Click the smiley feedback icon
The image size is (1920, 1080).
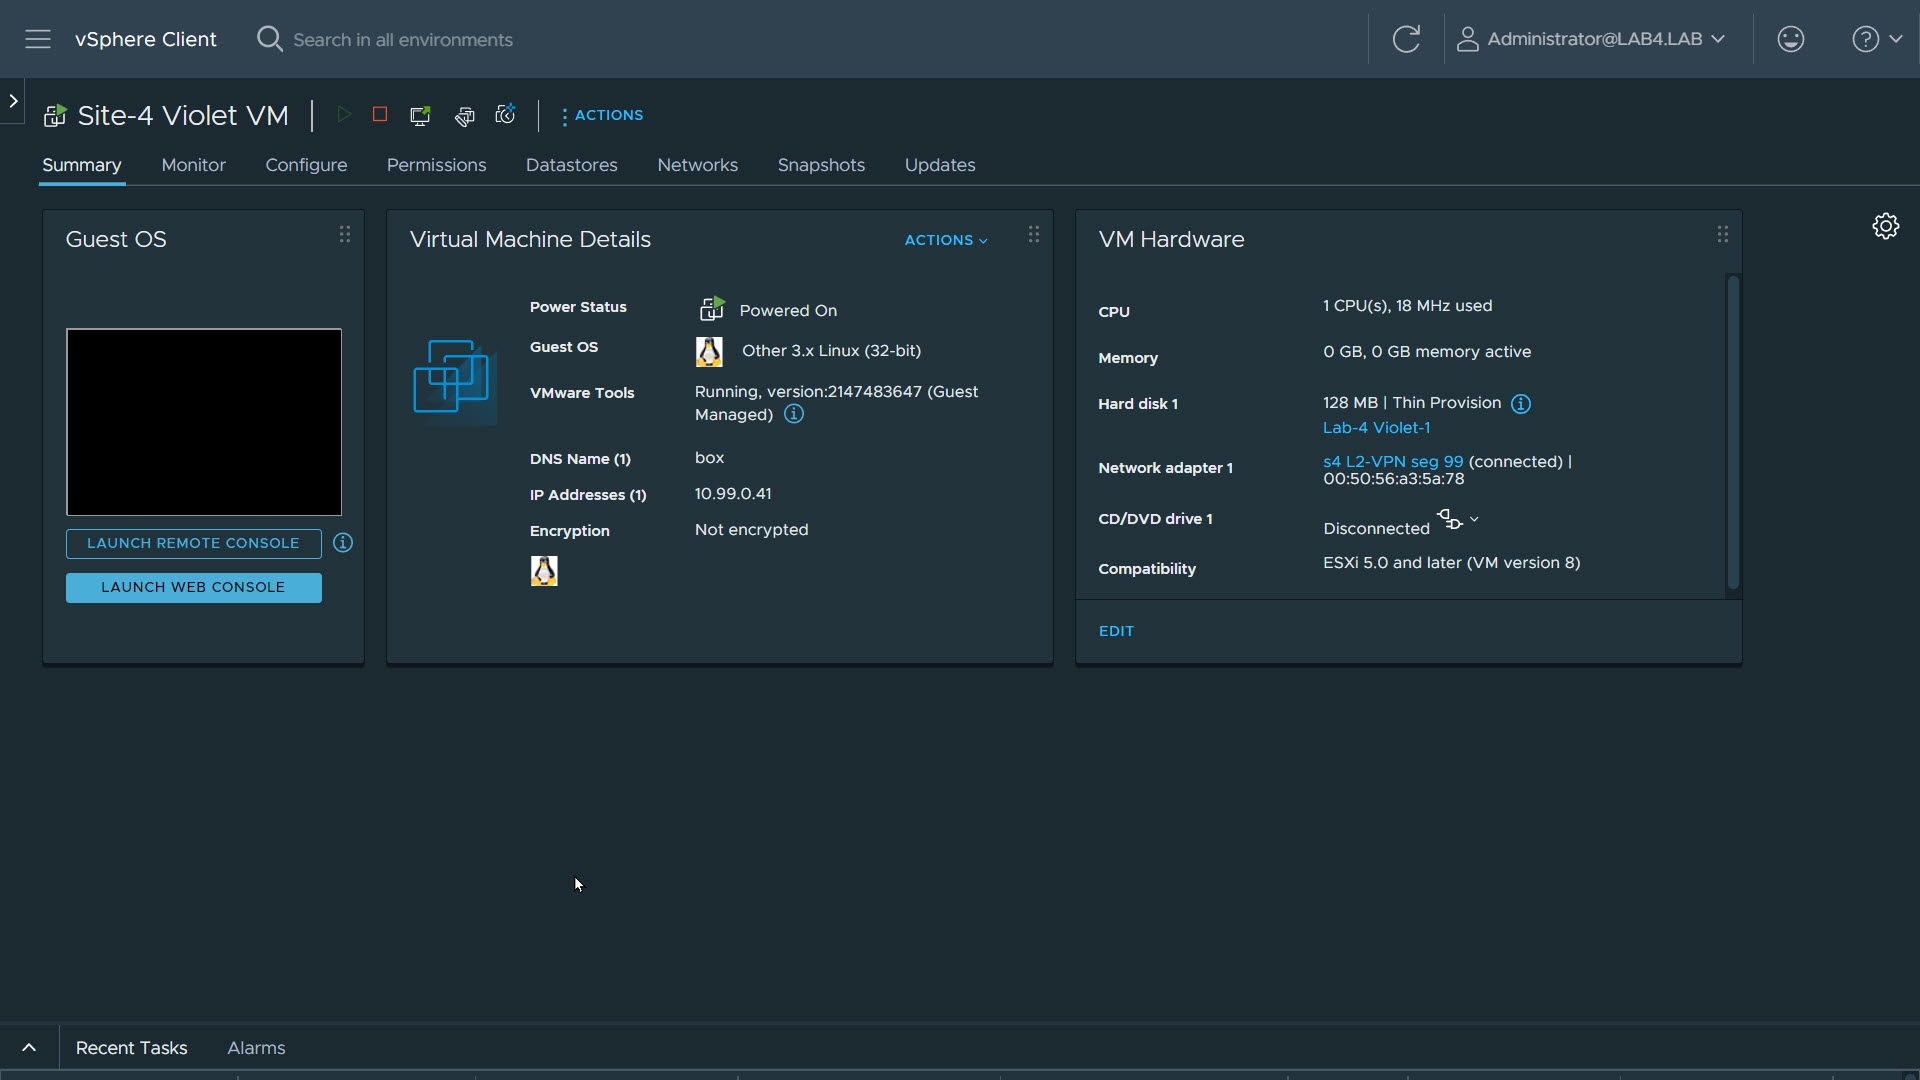1790,39
